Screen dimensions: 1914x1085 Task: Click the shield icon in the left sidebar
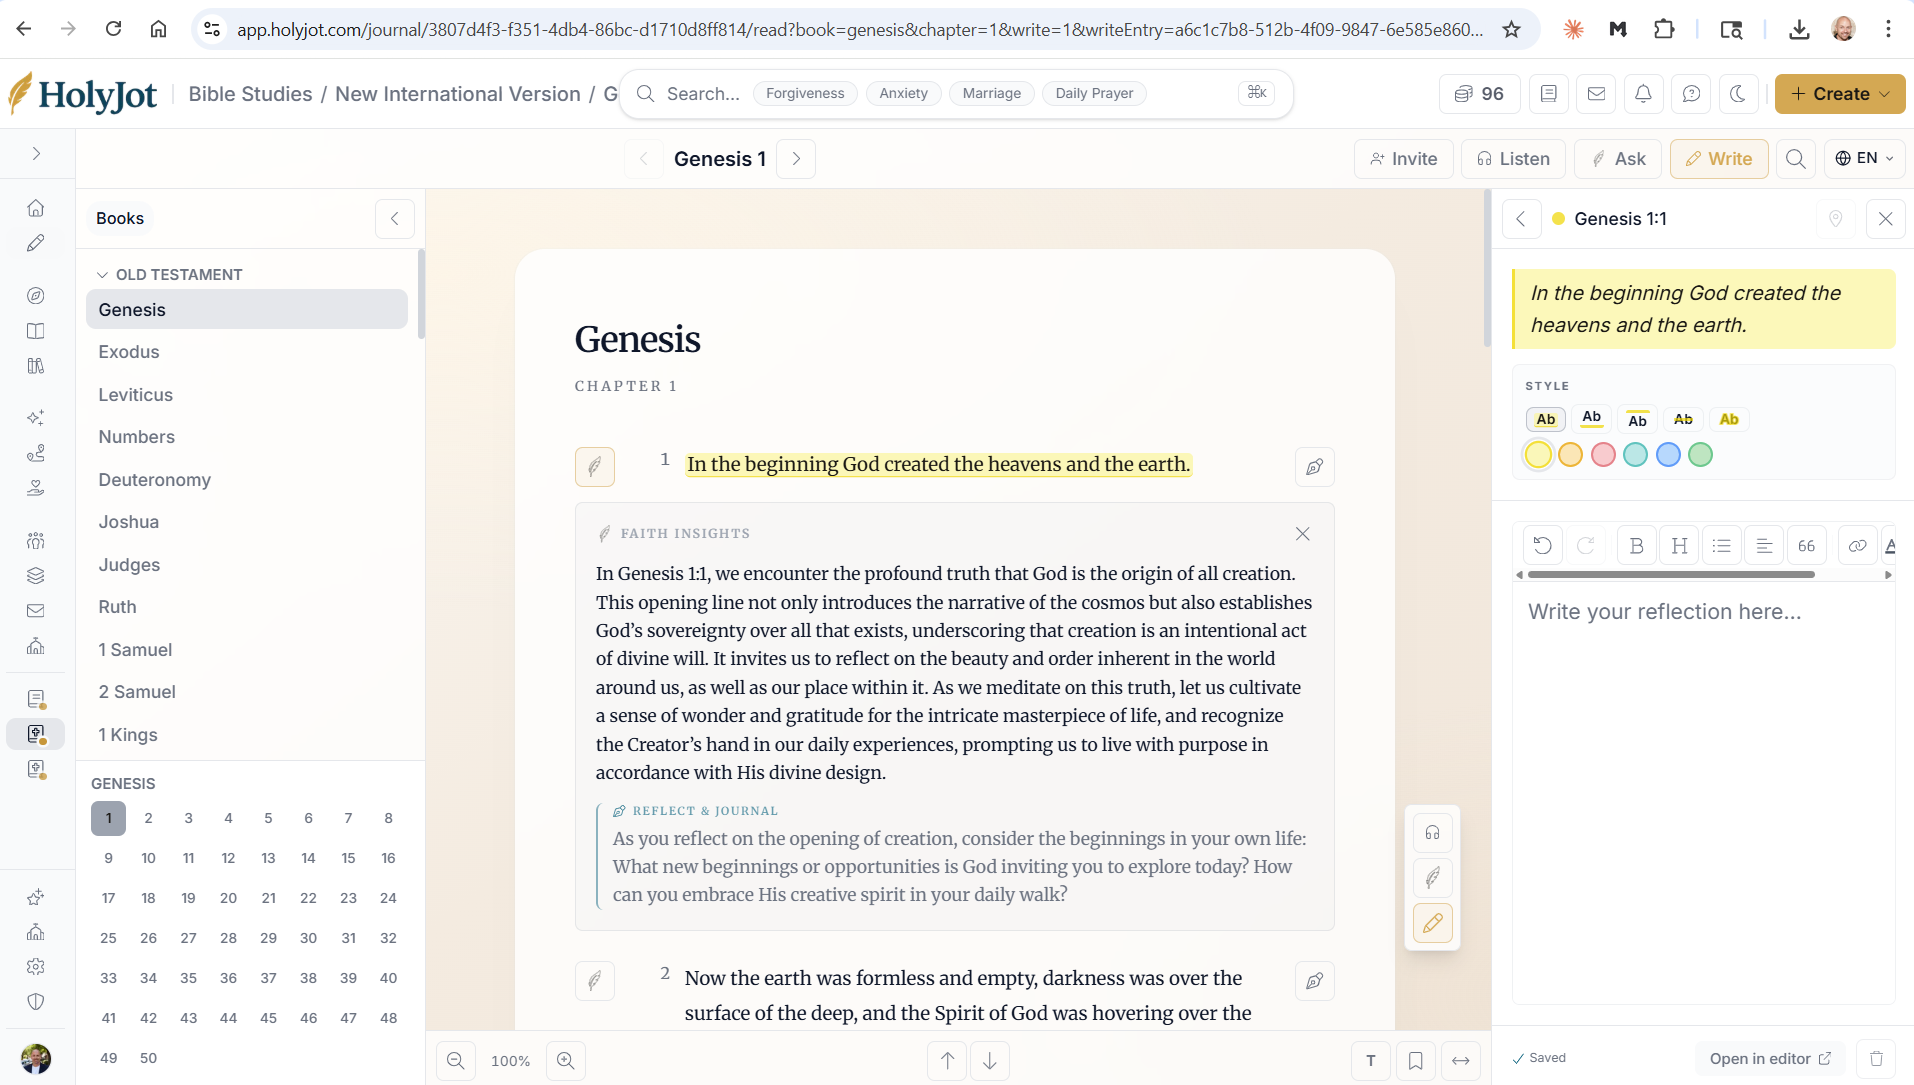tap(36, 1002)
